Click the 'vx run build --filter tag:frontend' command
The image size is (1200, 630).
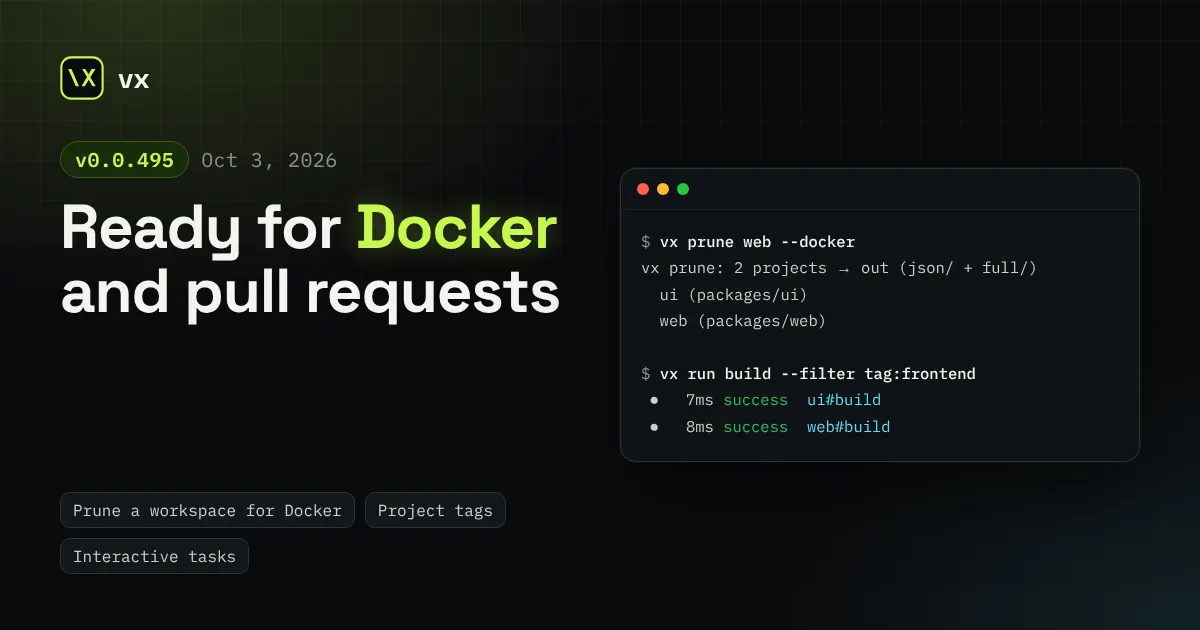tap(817, 374)
